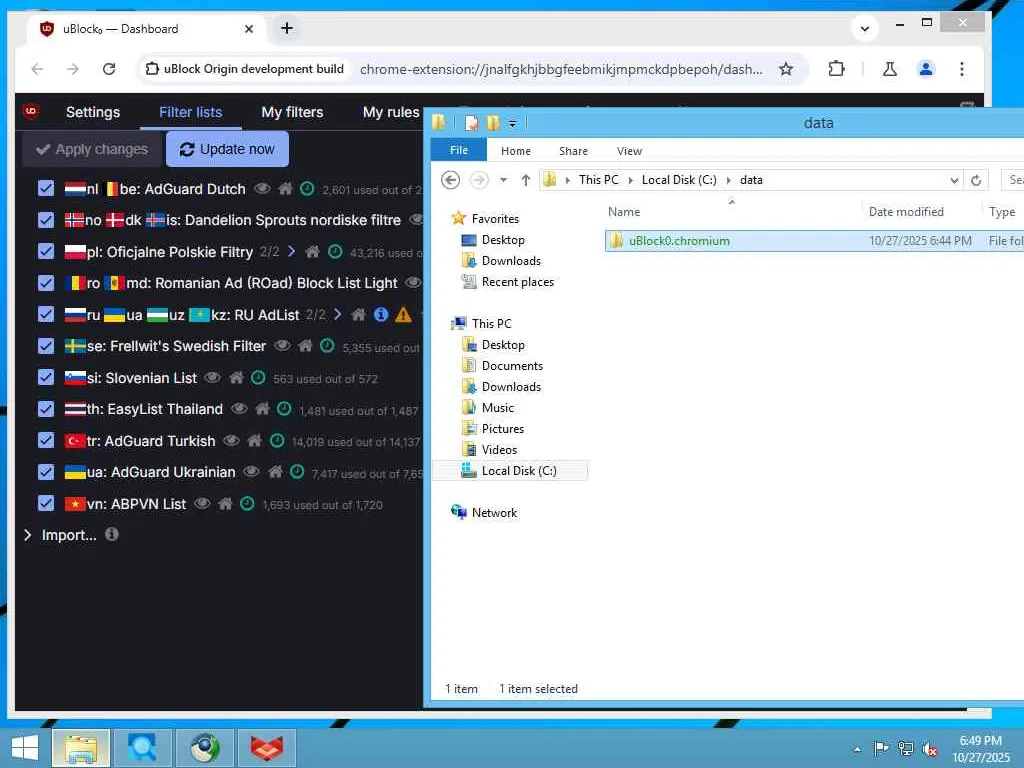
Task: Open Downloads under Favorites
Action: tap(511, 261)
